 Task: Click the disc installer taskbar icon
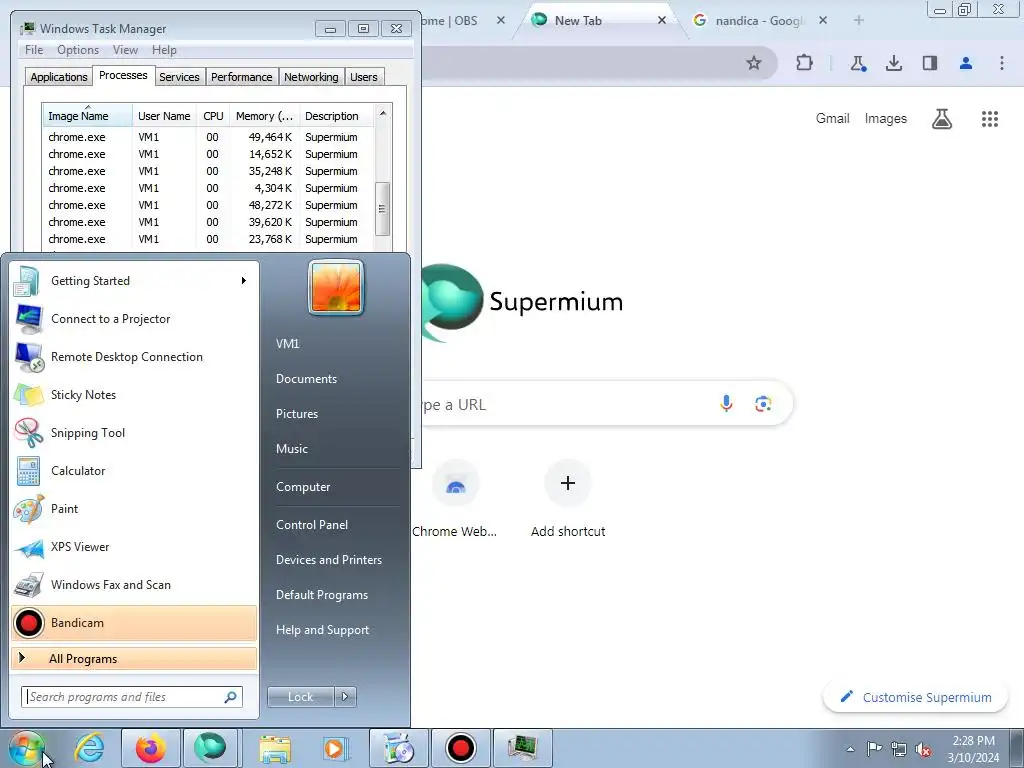pyautogui.click(x=398, y=748)
